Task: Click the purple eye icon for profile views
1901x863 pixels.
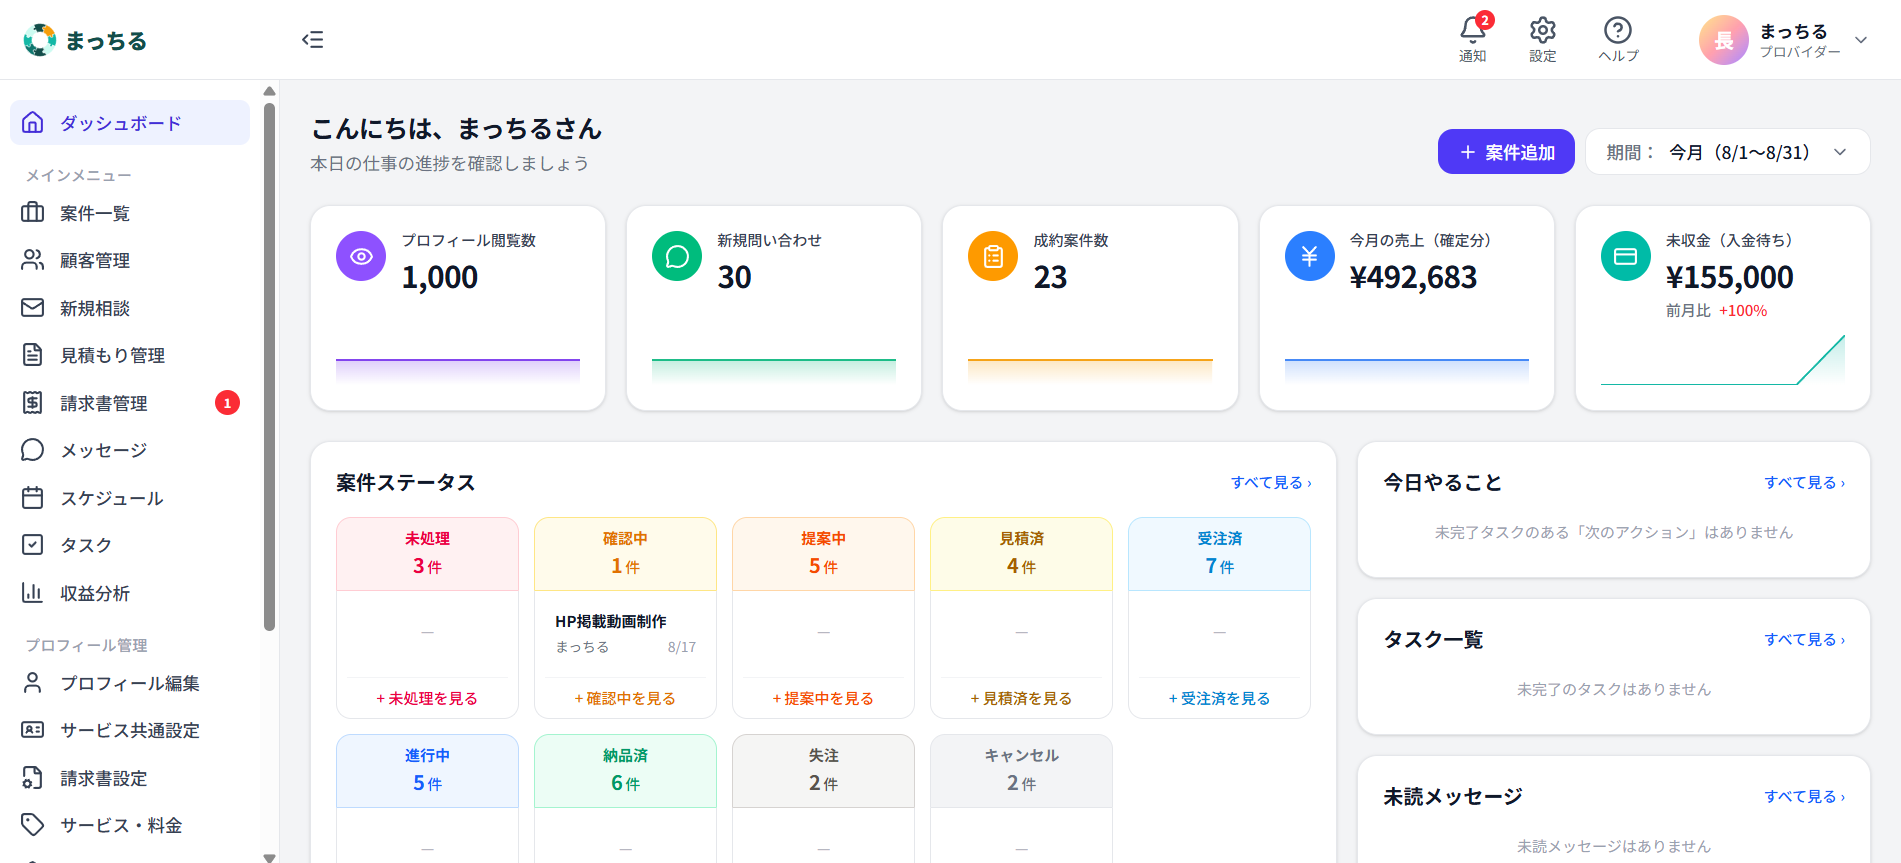Action: click(x=361, y=256)
